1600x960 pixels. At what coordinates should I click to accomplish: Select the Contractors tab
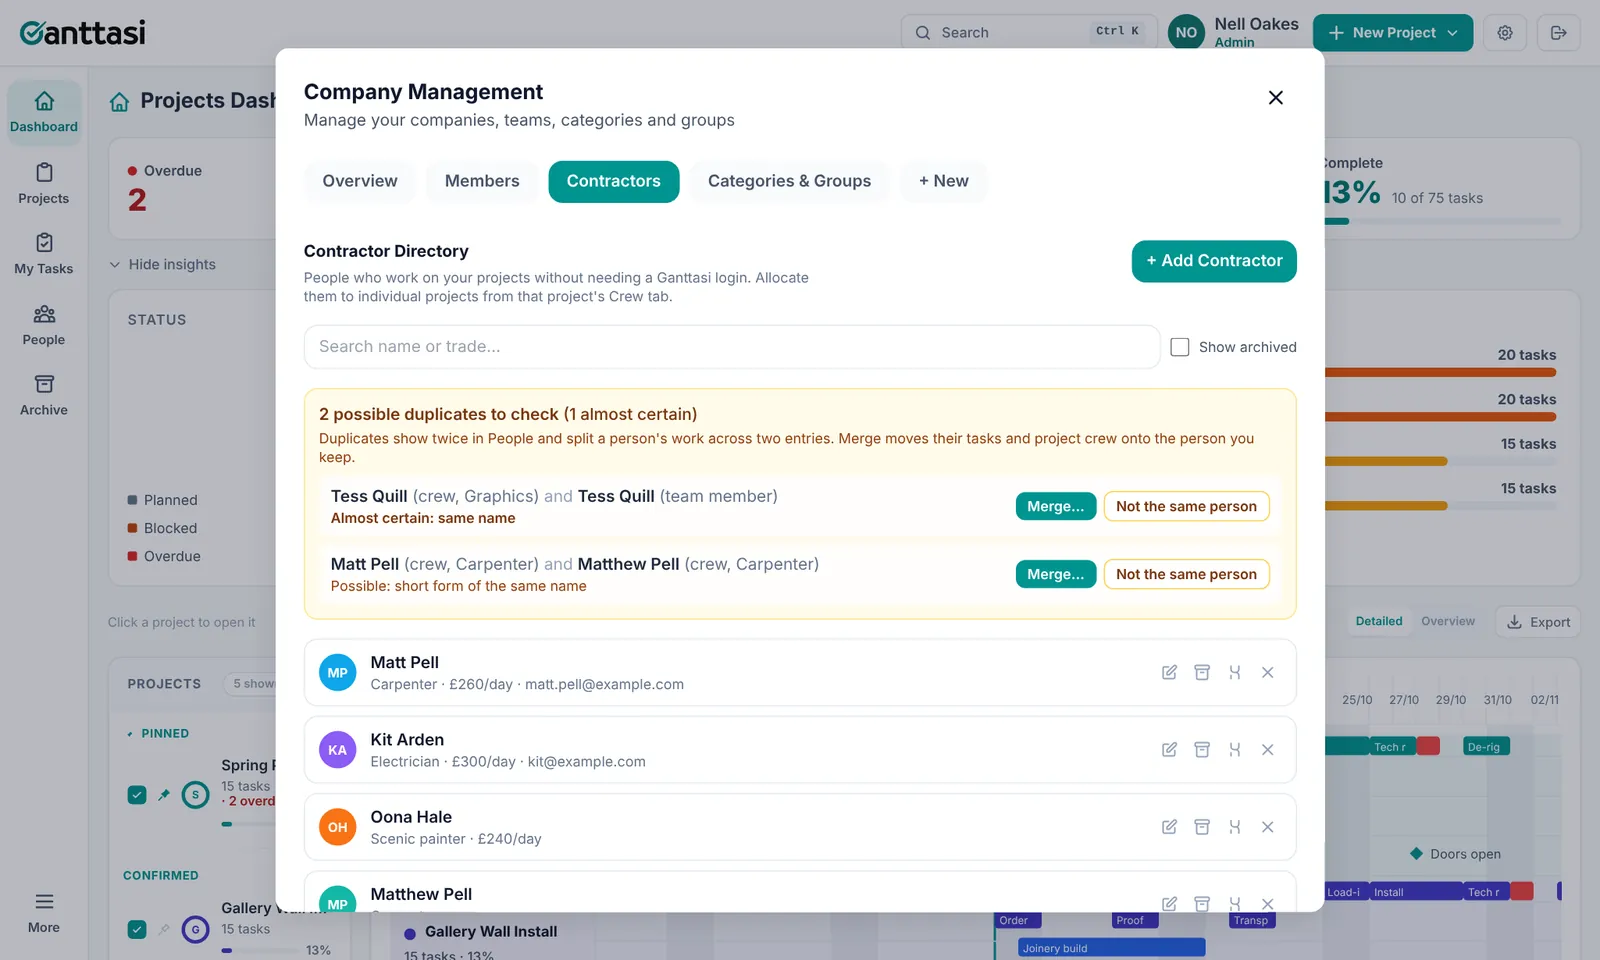(x=614, y=181)
